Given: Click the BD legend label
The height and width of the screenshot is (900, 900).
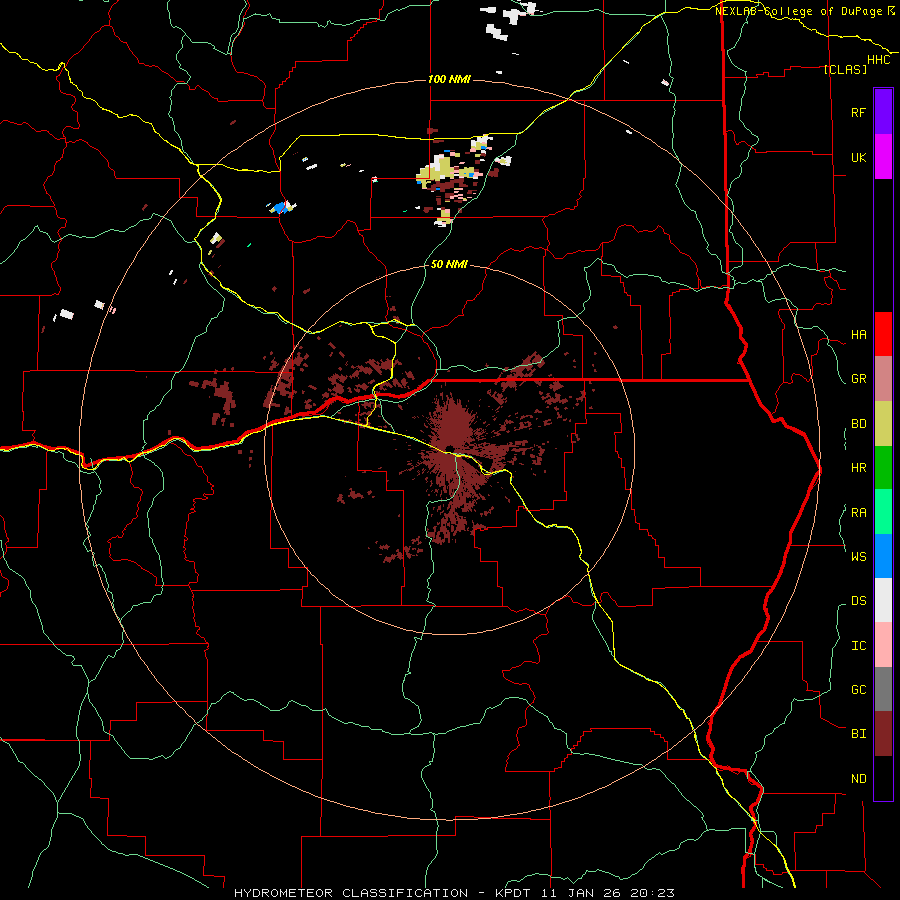Looking at the screenshot, I should tap(858, 424).
